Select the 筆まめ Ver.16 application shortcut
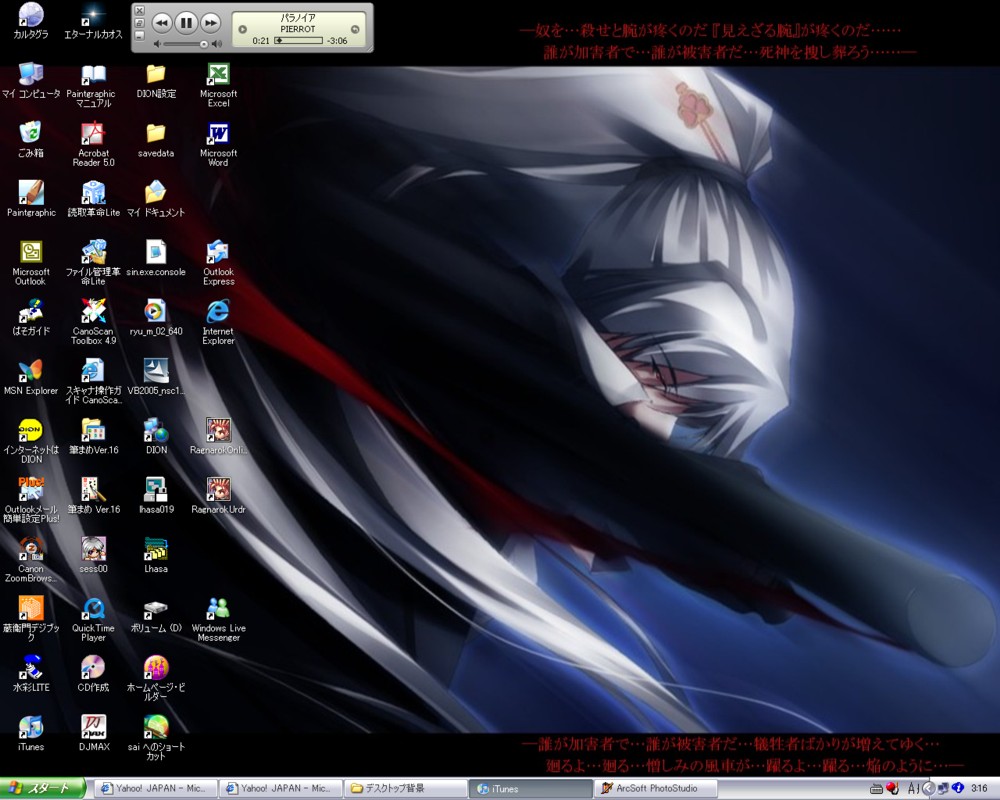Image resolution: width=1000 pixels, height=800 pixels. [x=93, y=496]
